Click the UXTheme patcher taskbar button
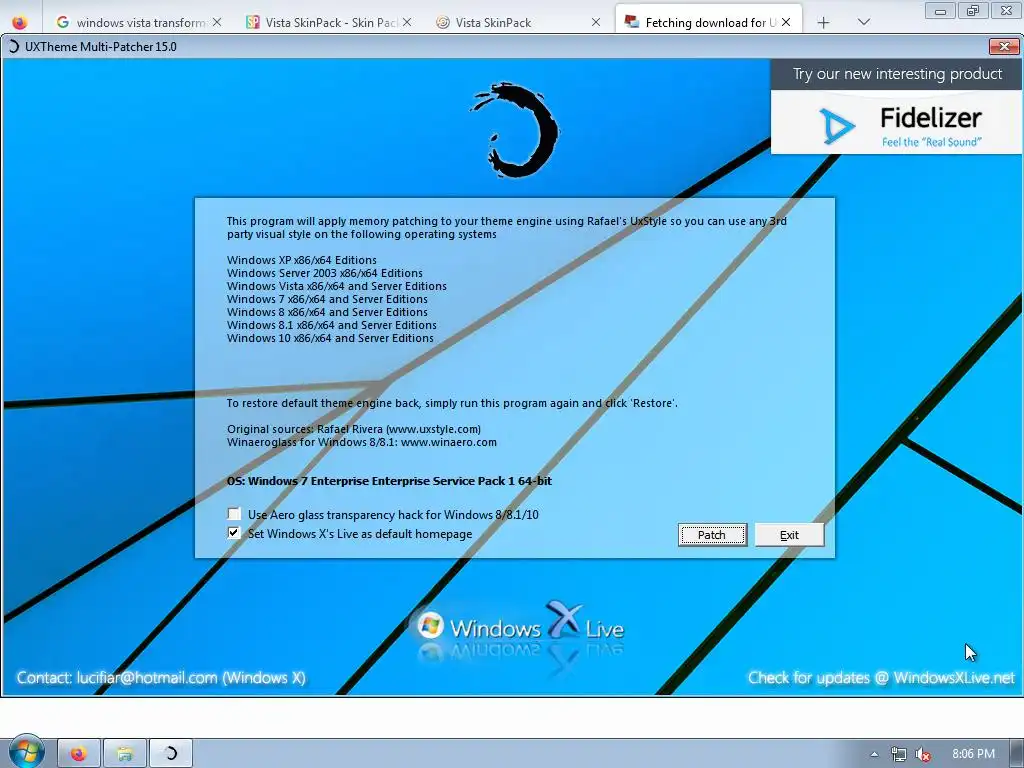The width and height of the screenshot is (1024, 768). 170,754
